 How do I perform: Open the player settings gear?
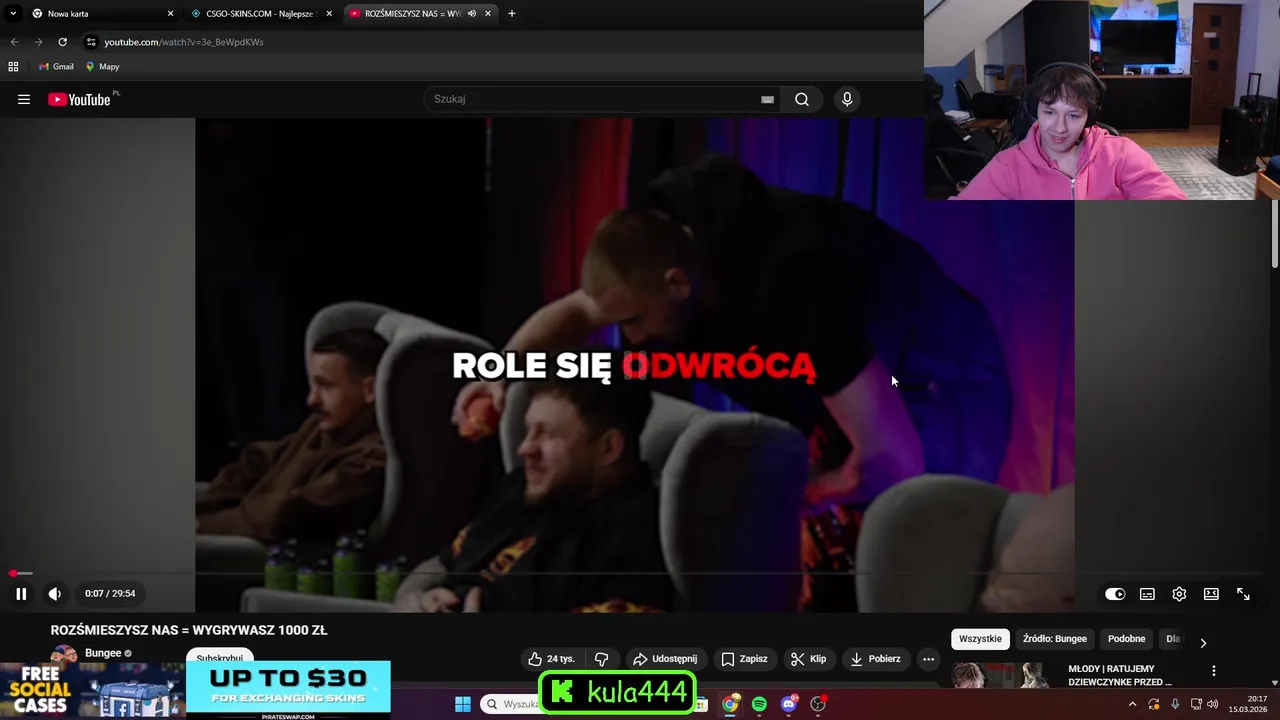click(1179, 594)
